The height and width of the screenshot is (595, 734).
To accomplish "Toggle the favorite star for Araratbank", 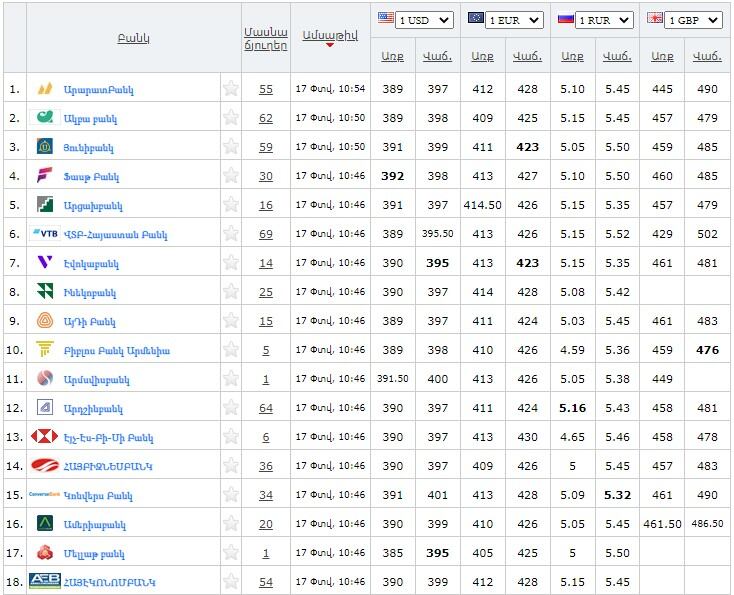I will click(x=231, y=89).
